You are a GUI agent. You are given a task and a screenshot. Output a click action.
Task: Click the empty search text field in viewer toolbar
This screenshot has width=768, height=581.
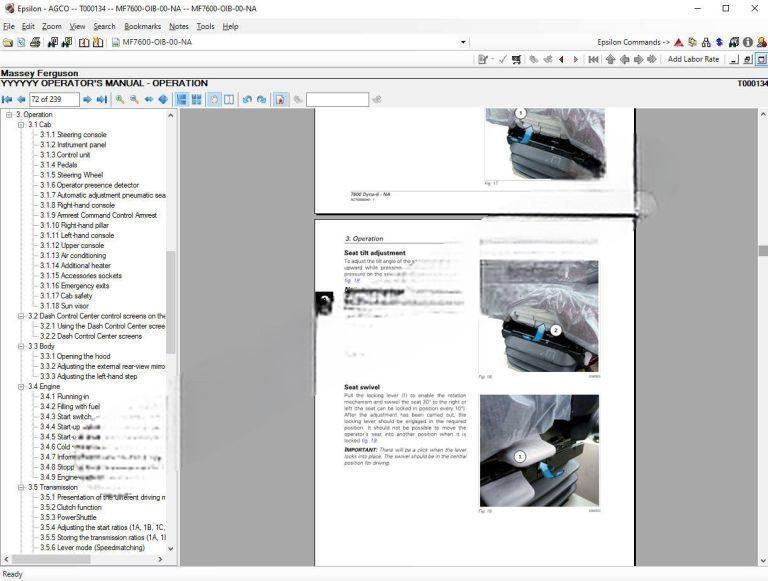tap(337, 99)
